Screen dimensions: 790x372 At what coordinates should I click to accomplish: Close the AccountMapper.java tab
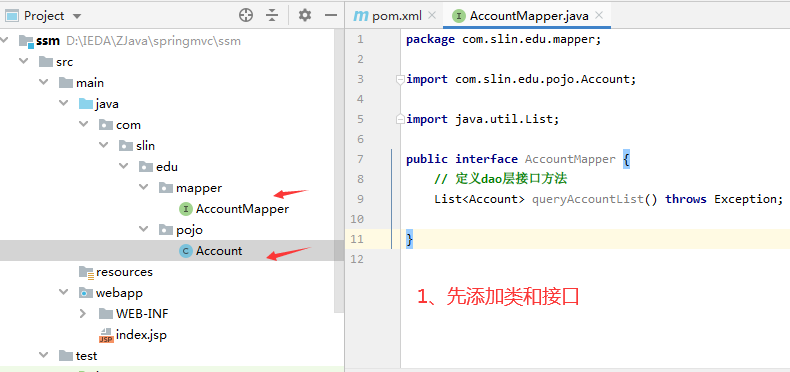tap(599, 16)
